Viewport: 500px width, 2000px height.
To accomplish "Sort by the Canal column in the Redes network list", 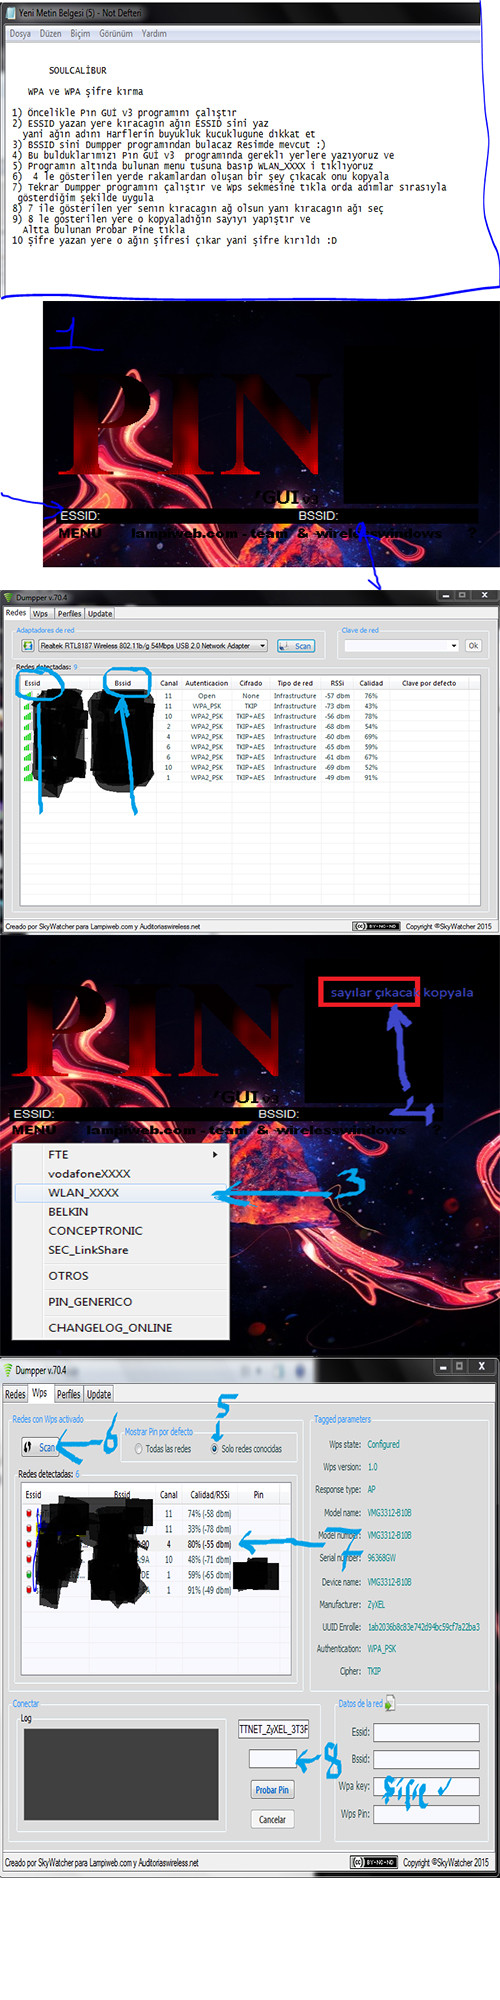I will tap(169, 683).
